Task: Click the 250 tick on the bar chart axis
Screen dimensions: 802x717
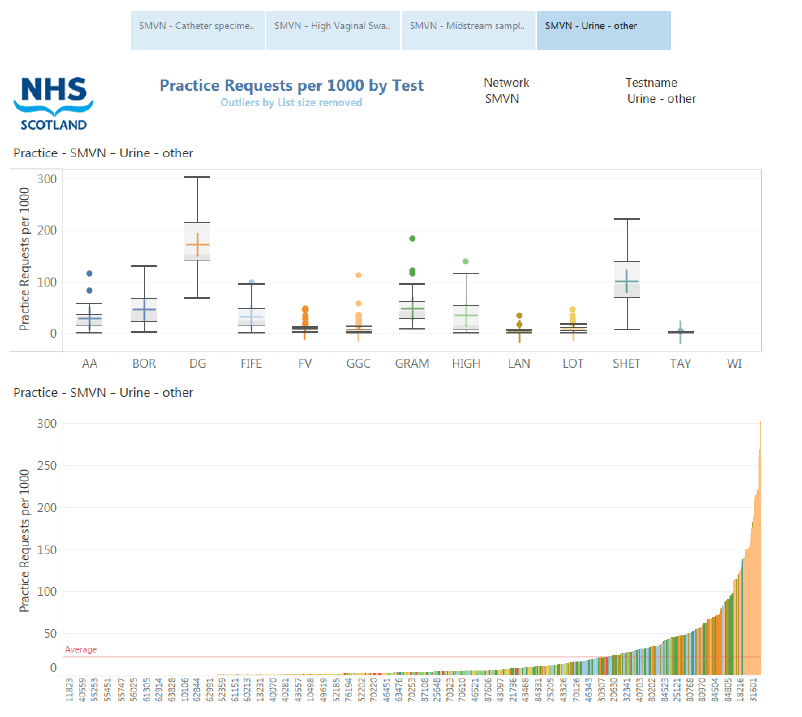Action: coord(47,465)
